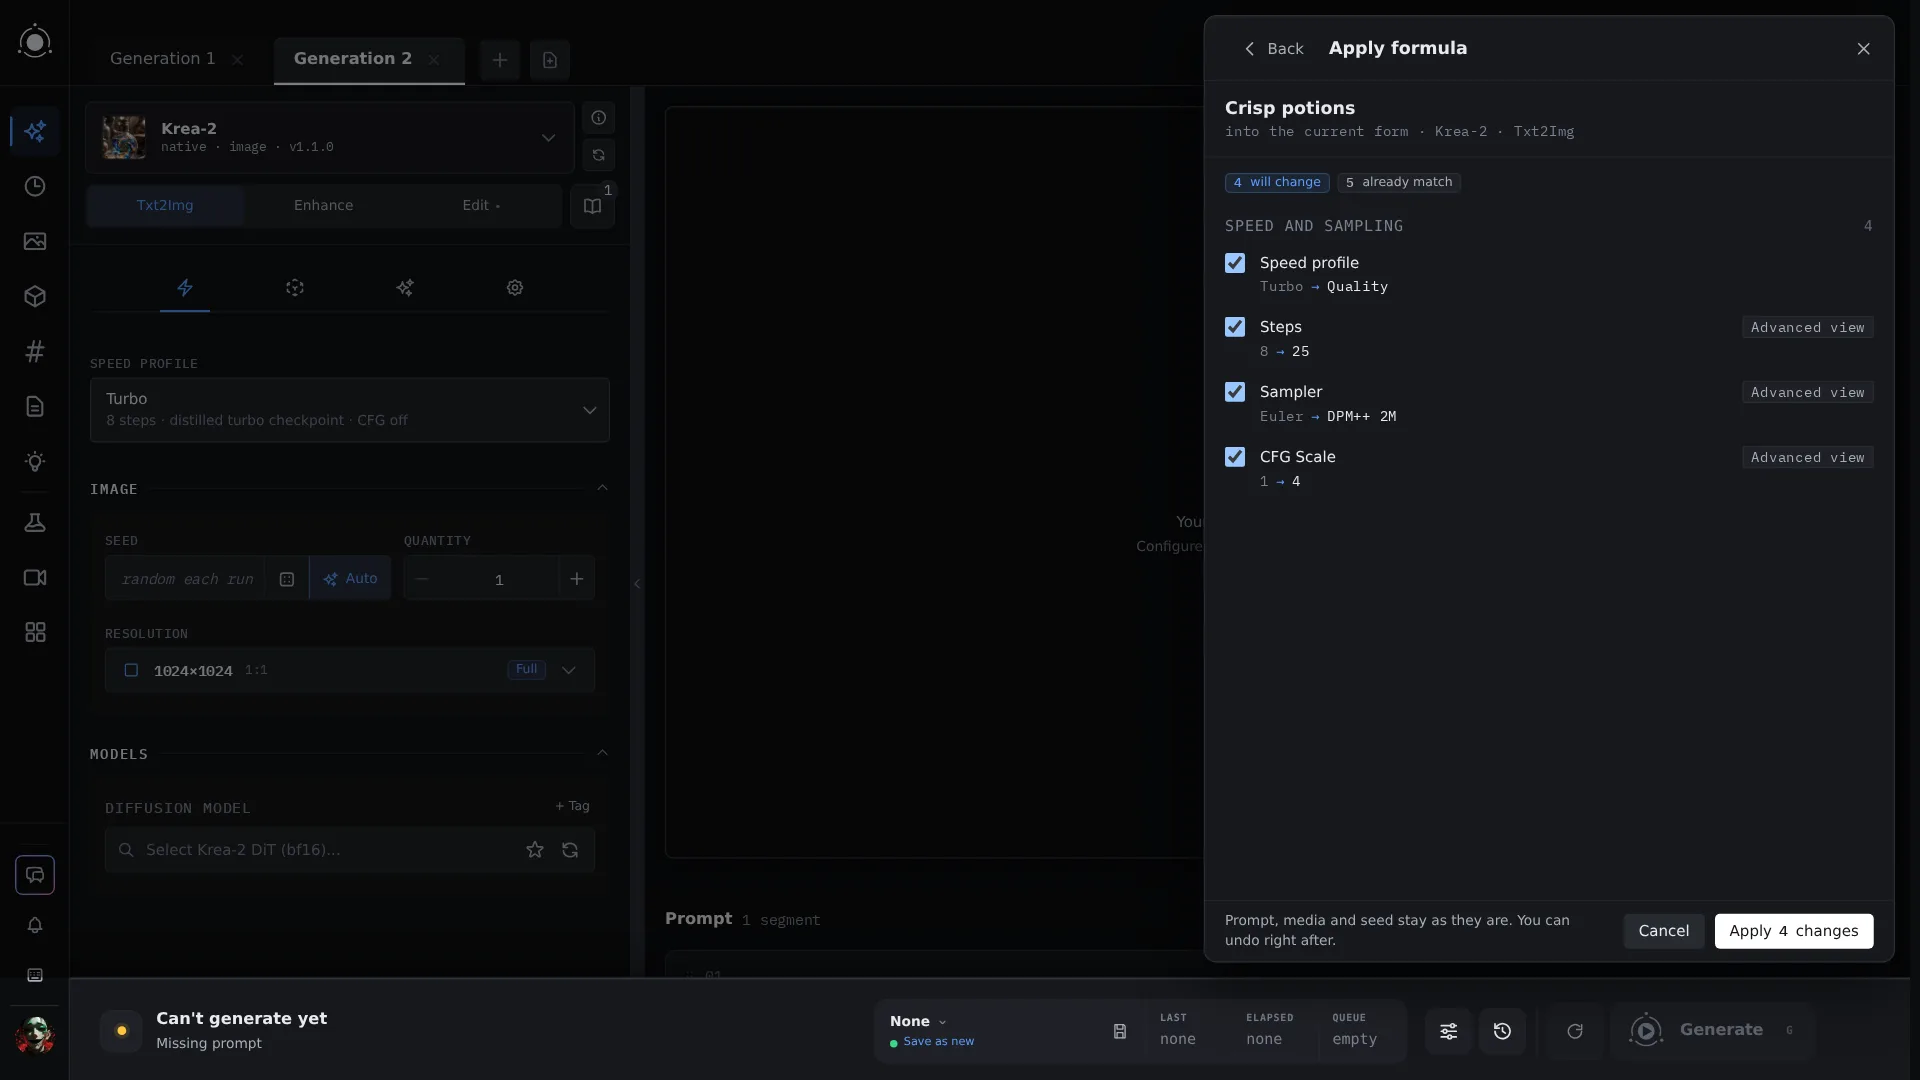The width and height of the screenshot is (1920, 1080).
Task: Switch to the Generation 1 tab
Action: click(163, 59)
